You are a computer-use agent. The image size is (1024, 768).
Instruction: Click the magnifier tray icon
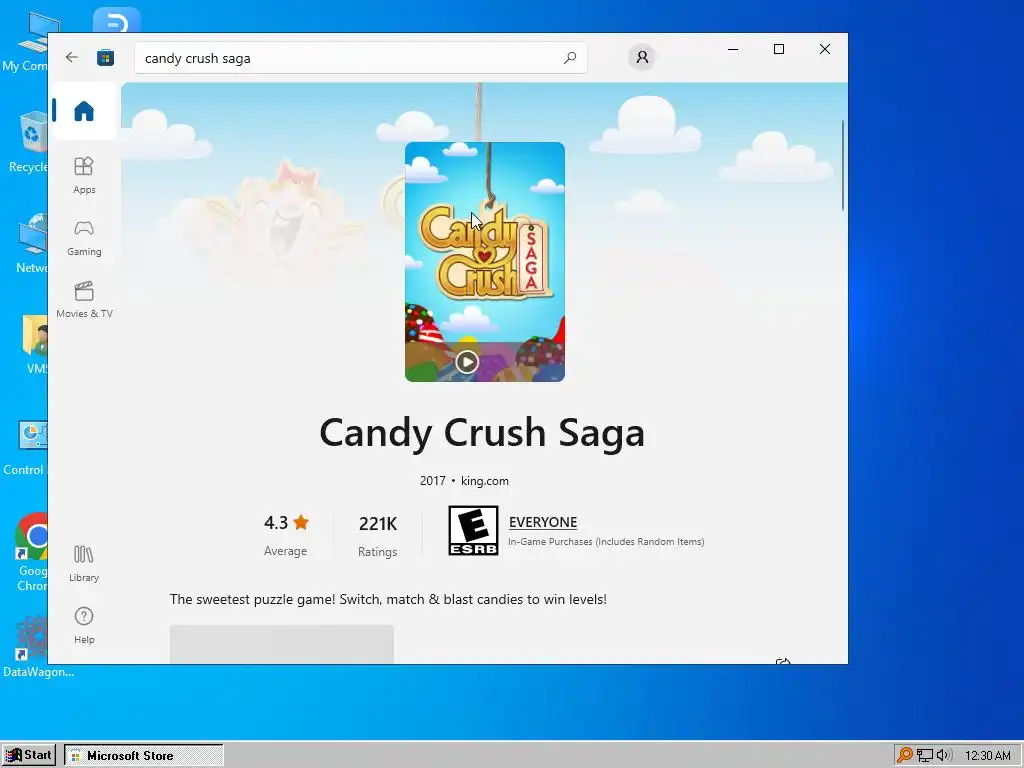pos(904,755)
